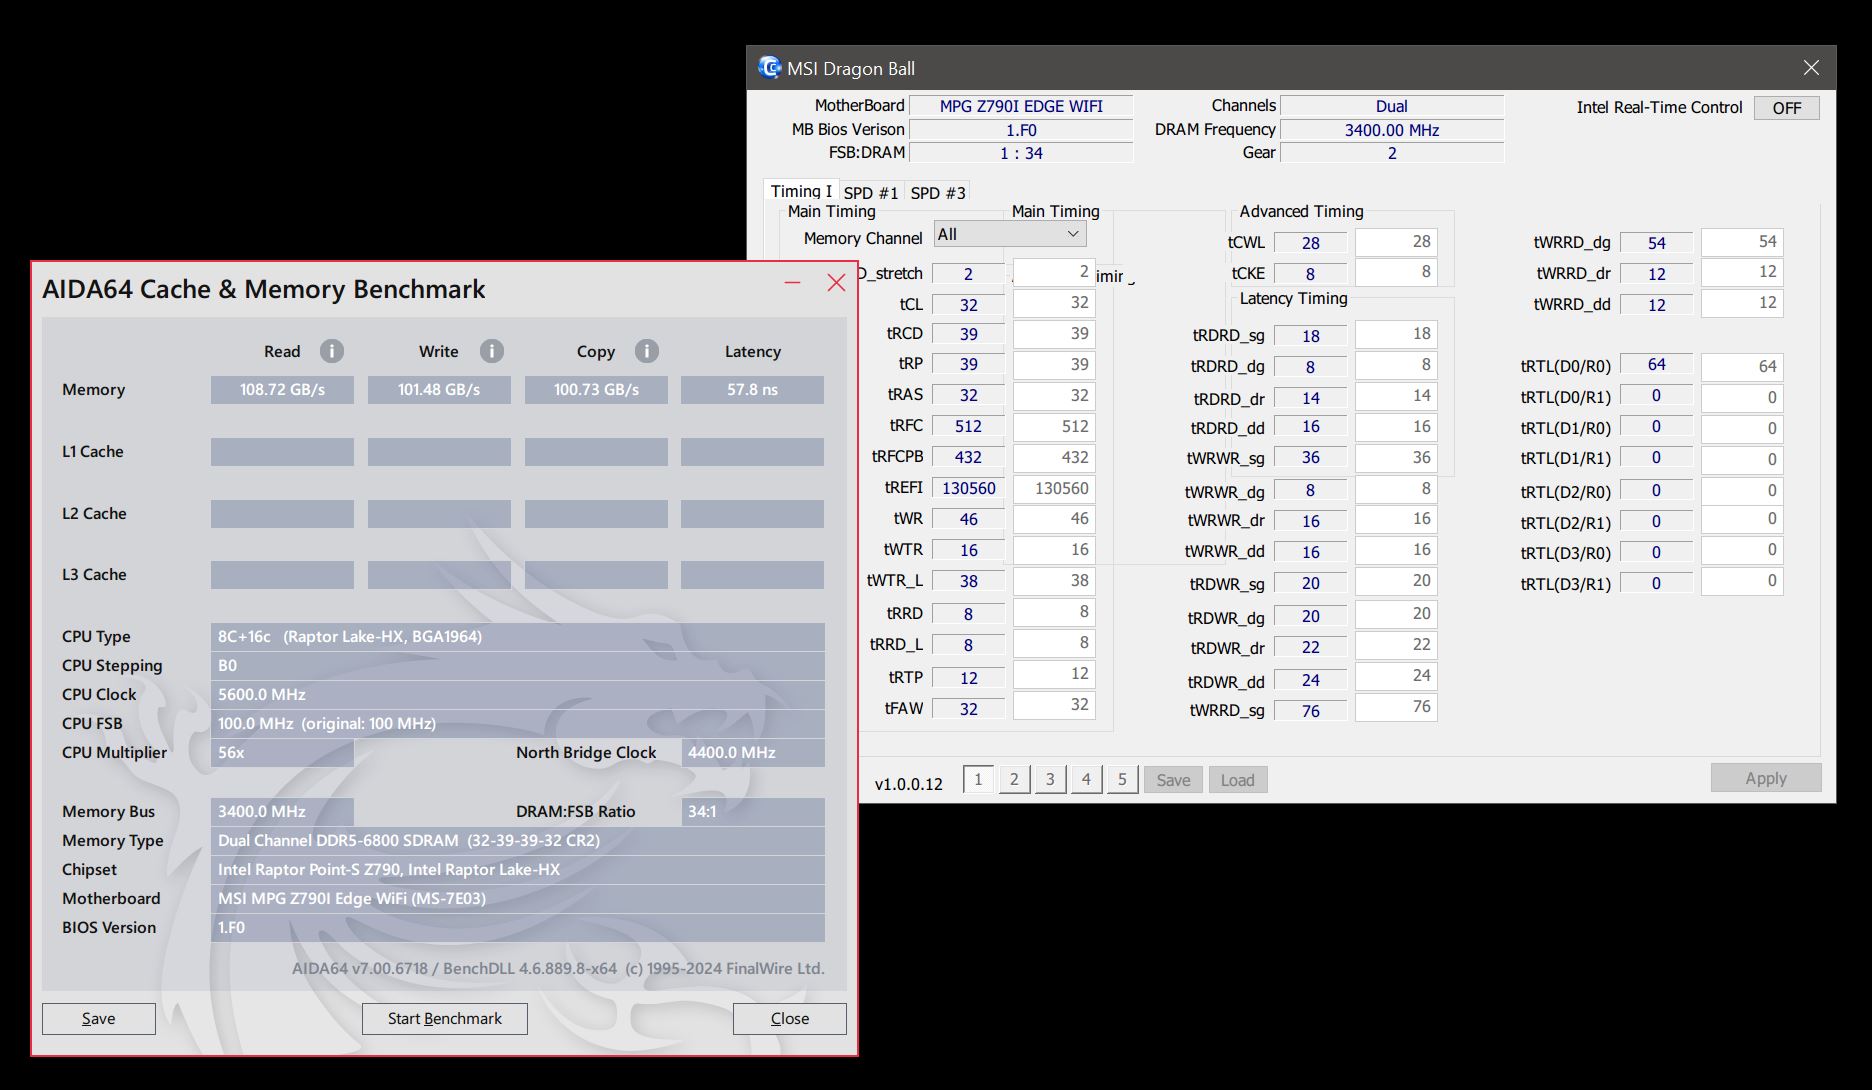Click the tRFCPB editable input field

(1054, 458)
